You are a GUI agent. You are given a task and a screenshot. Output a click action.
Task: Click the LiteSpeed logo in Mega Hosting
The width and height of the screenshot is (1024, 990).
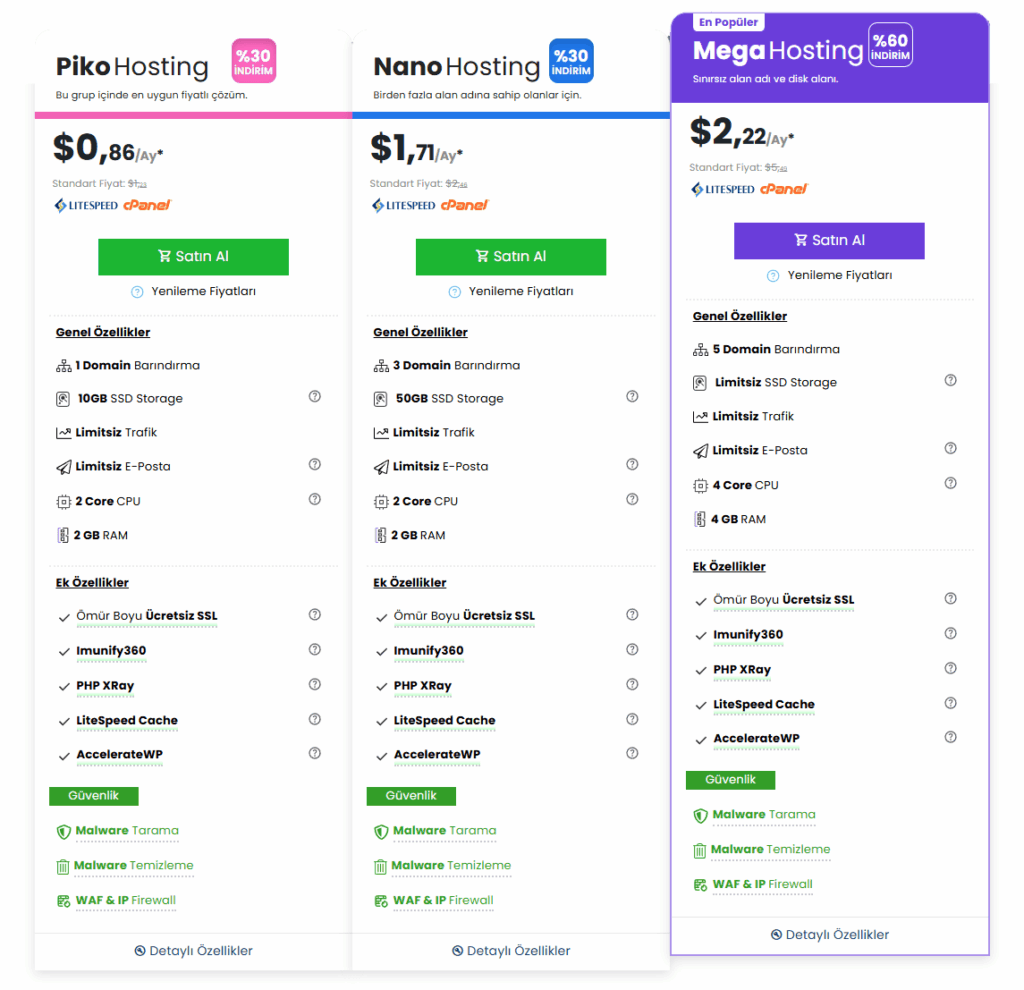723,189
